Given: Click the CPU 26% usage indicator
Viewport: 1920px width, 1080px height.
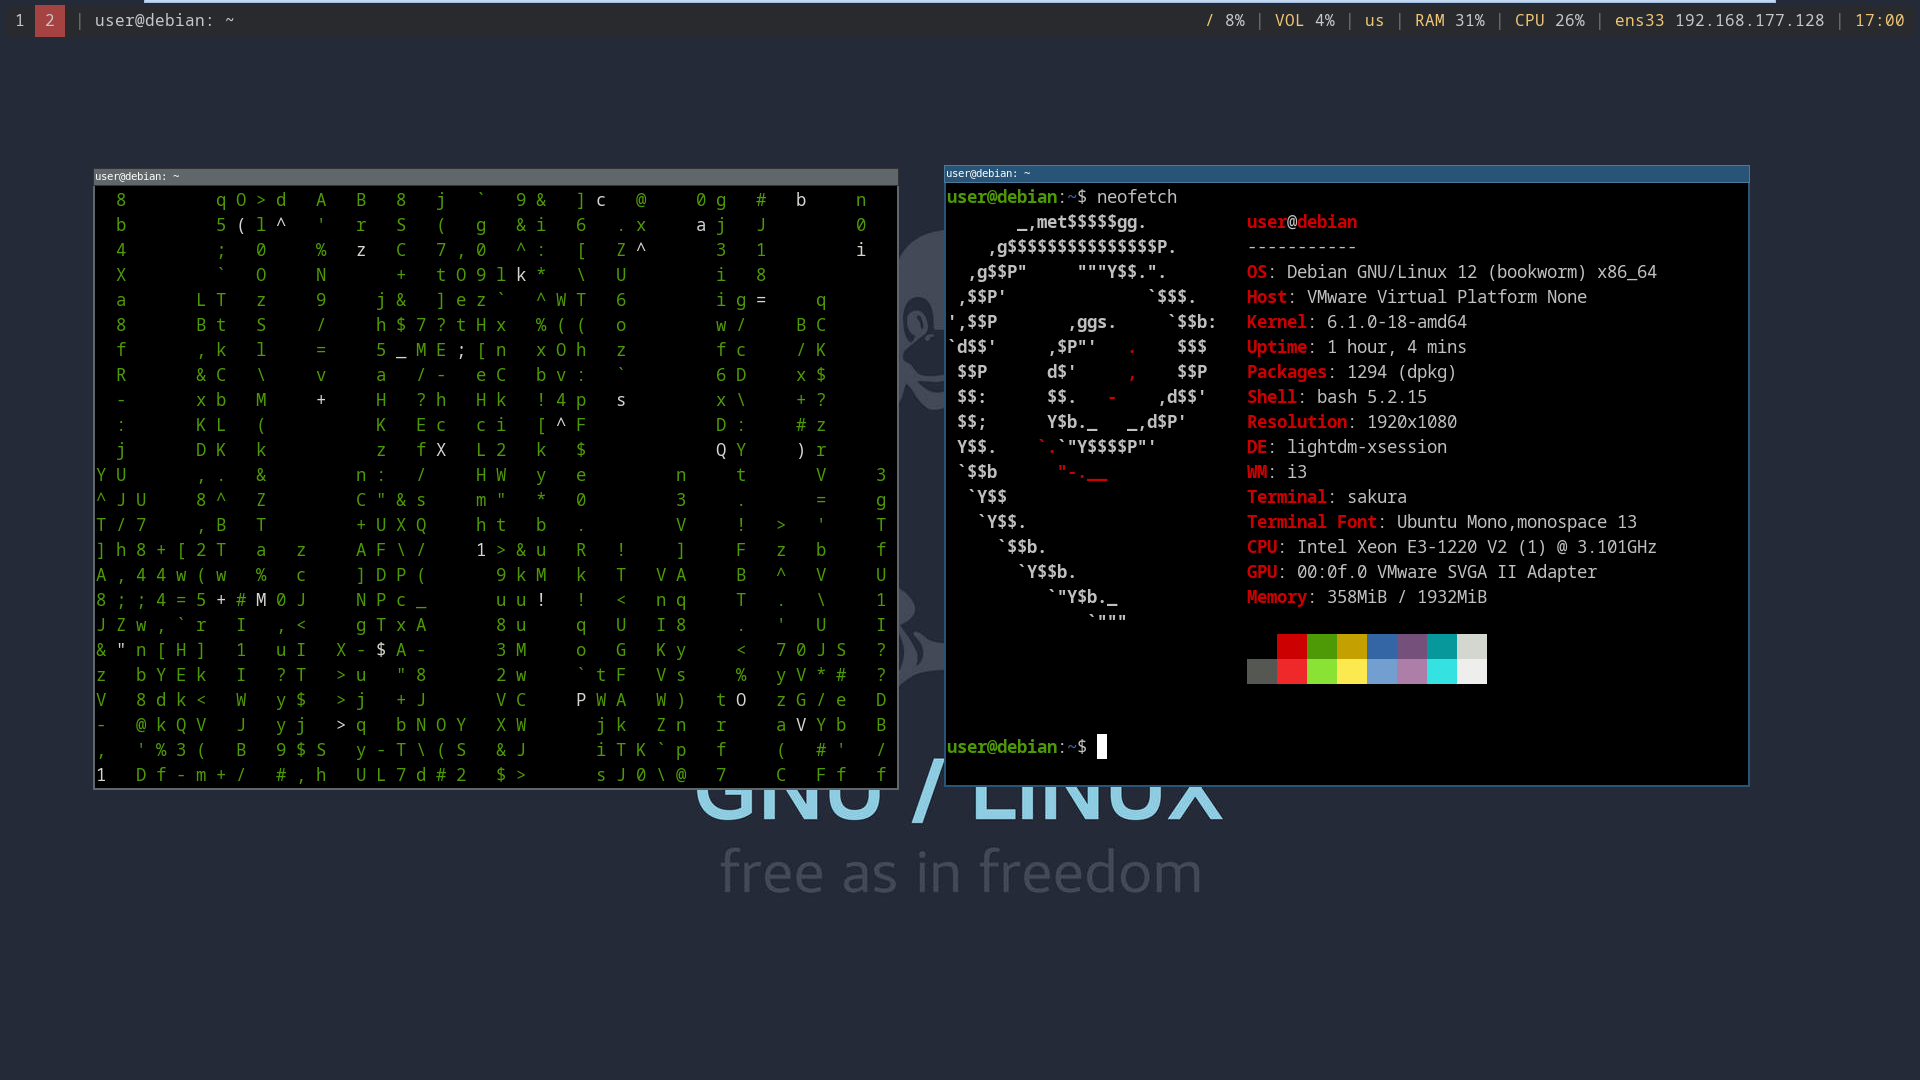Looking at the screenshot, I should click(x=1549, y=20).
